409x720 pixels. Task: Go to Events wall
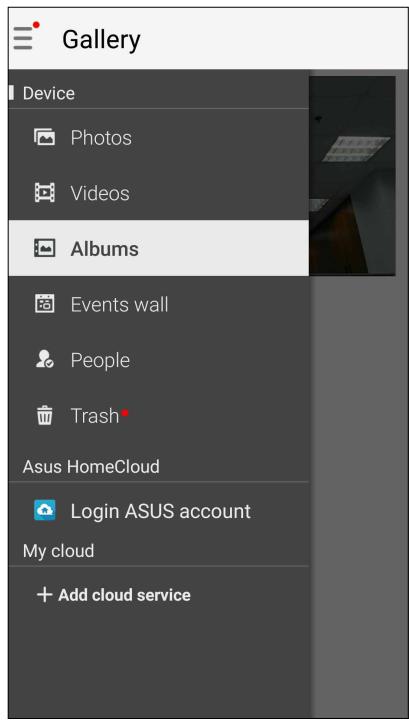(158, 304)
